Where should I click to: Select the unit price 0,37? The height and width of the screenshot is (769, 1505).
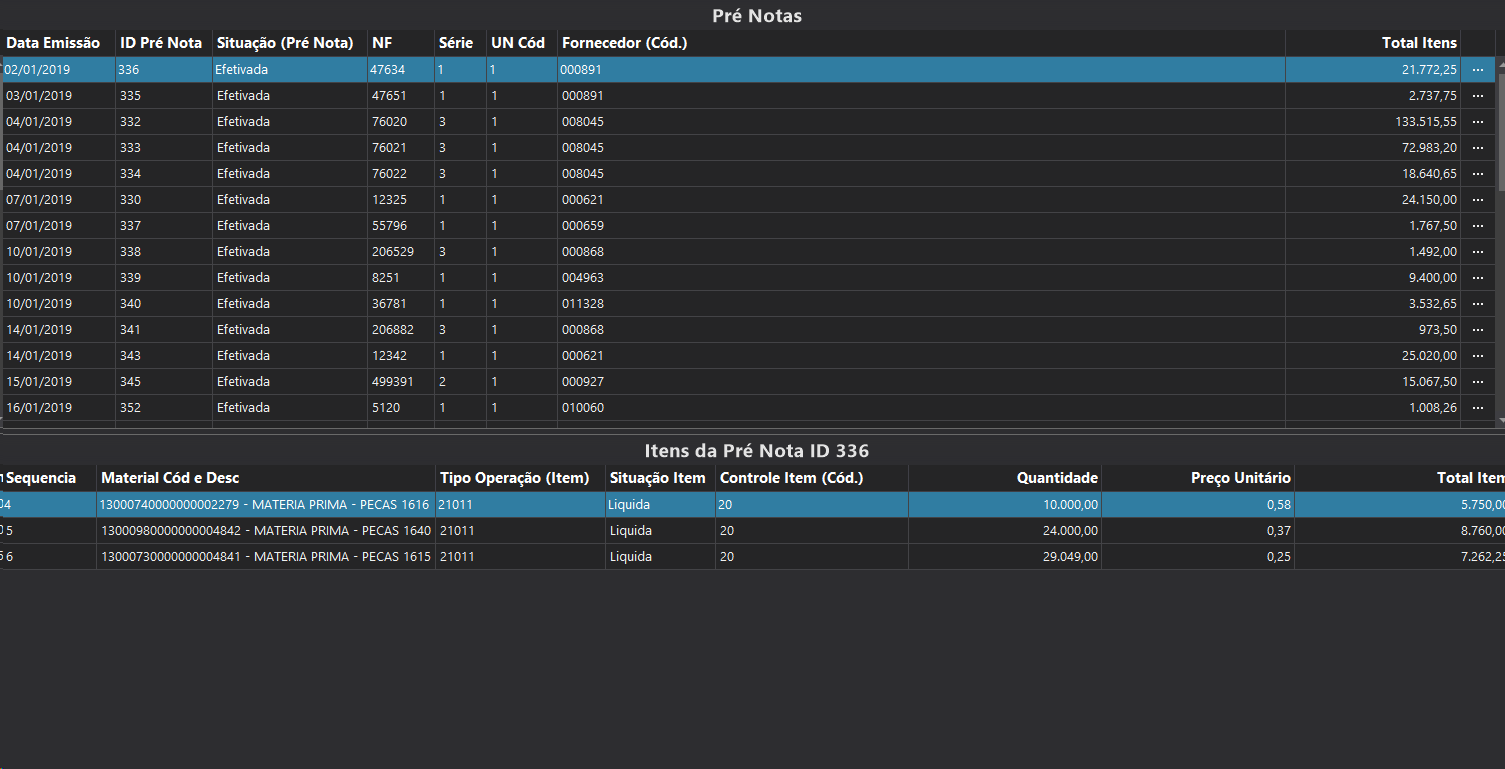coord(1278,531)
